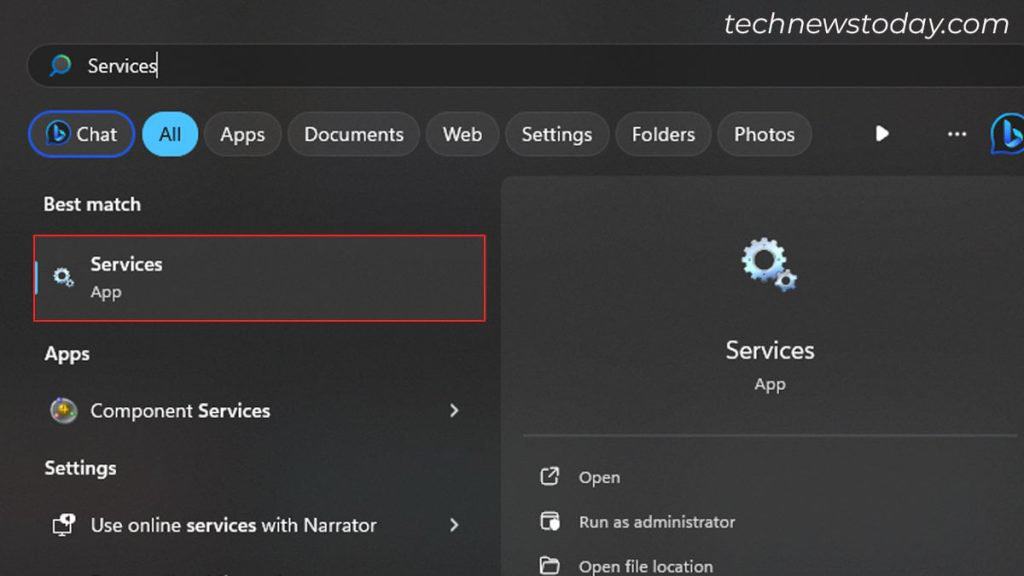The width and height of the screenshot is (1024, 576).
Task: Expand the Narrator online services result chevron
Action: pos(454,524)
